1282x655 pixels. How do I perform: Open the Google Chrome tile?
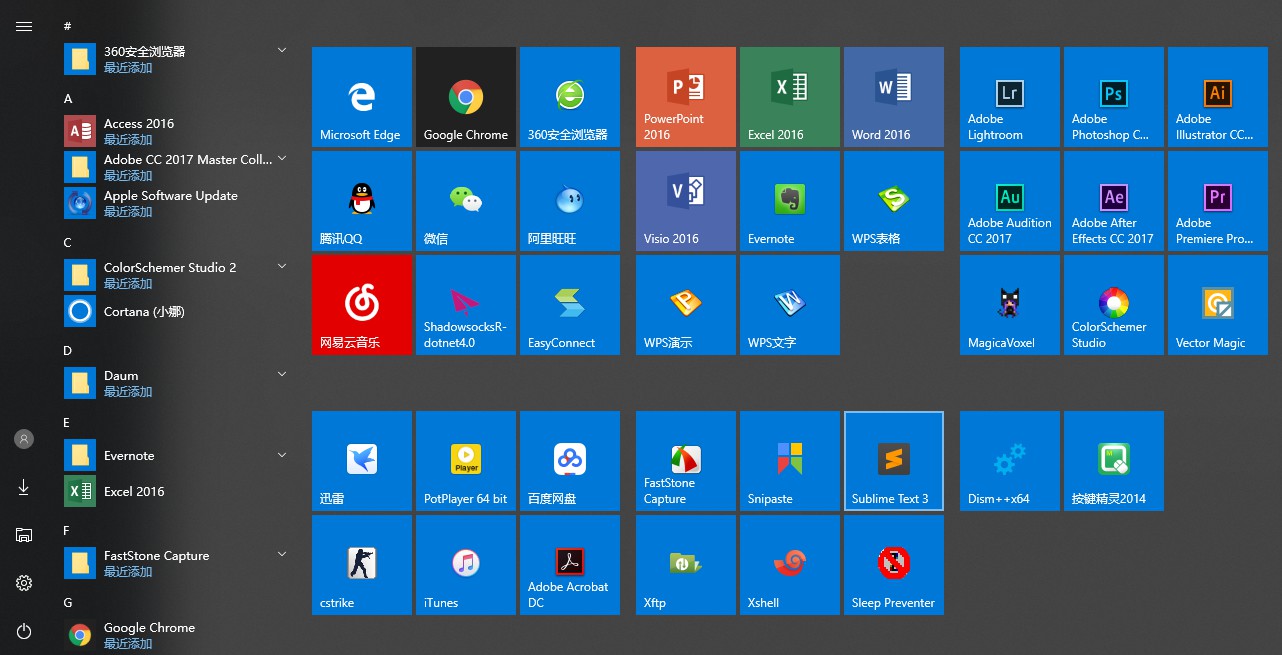pyautogui.click(x=465, y=97)
